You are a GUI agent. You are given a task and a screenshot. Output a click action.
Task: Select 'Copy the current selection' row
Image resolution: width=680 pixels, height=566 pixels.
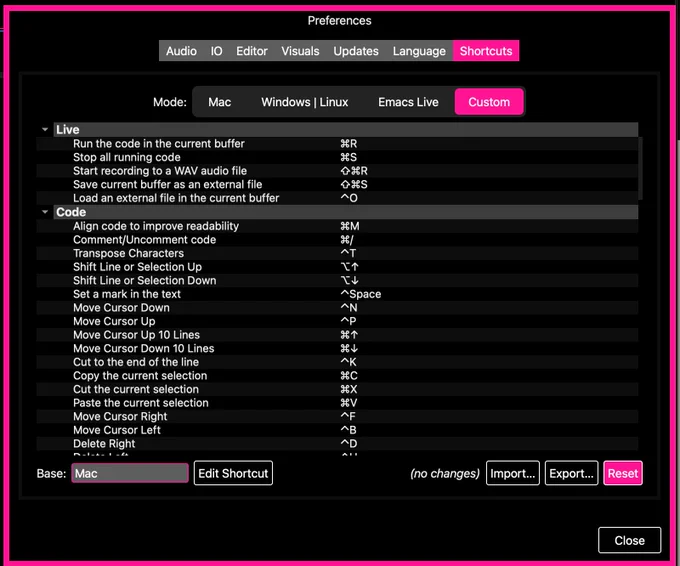coord(337,376)
